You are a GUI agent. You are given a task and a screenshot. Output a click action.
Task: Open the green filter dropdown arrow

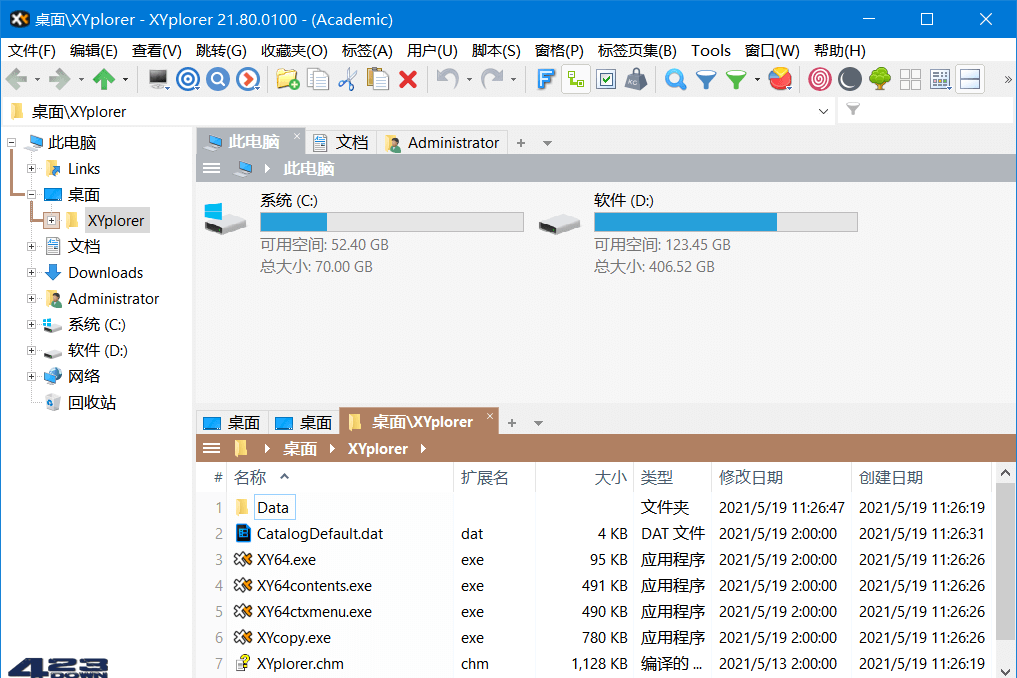tap(757, 80)
